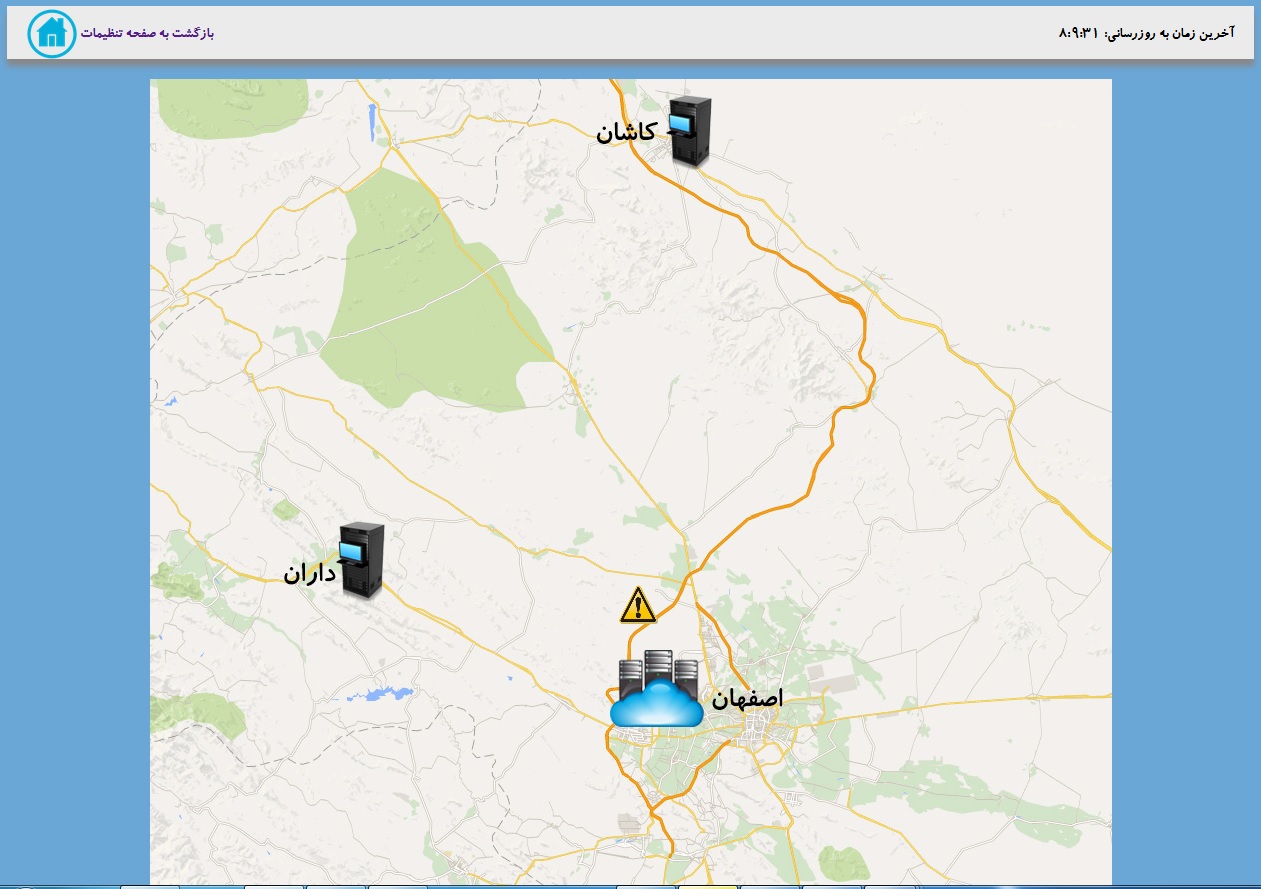Open the بازگشت به صفحه تنظیمات link

(x=148, y=33)
